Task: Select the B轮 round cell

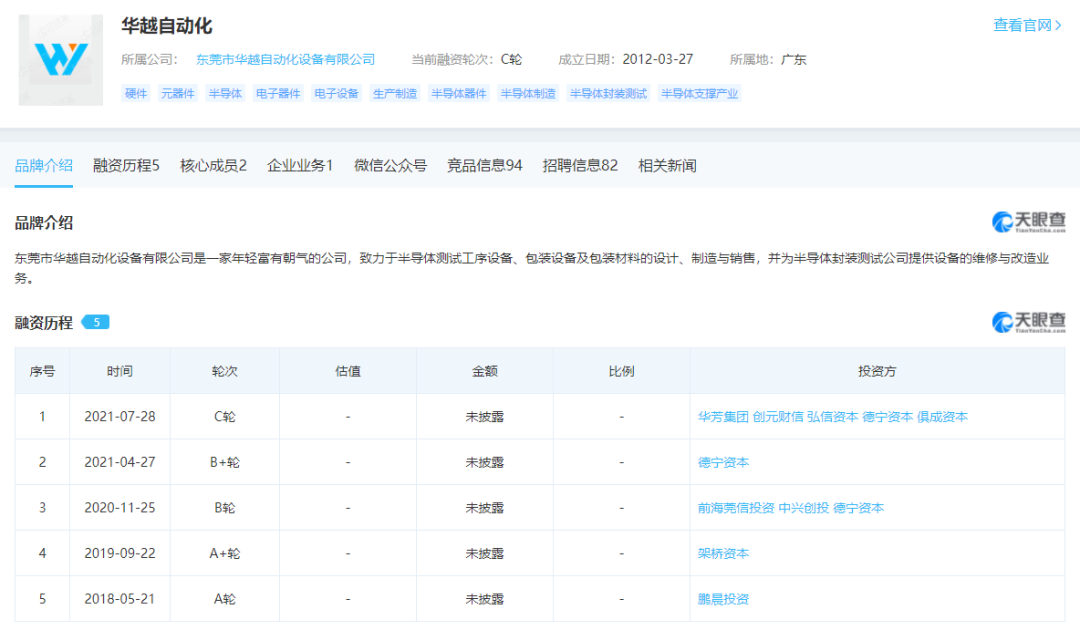Action: tap(225, 507)
